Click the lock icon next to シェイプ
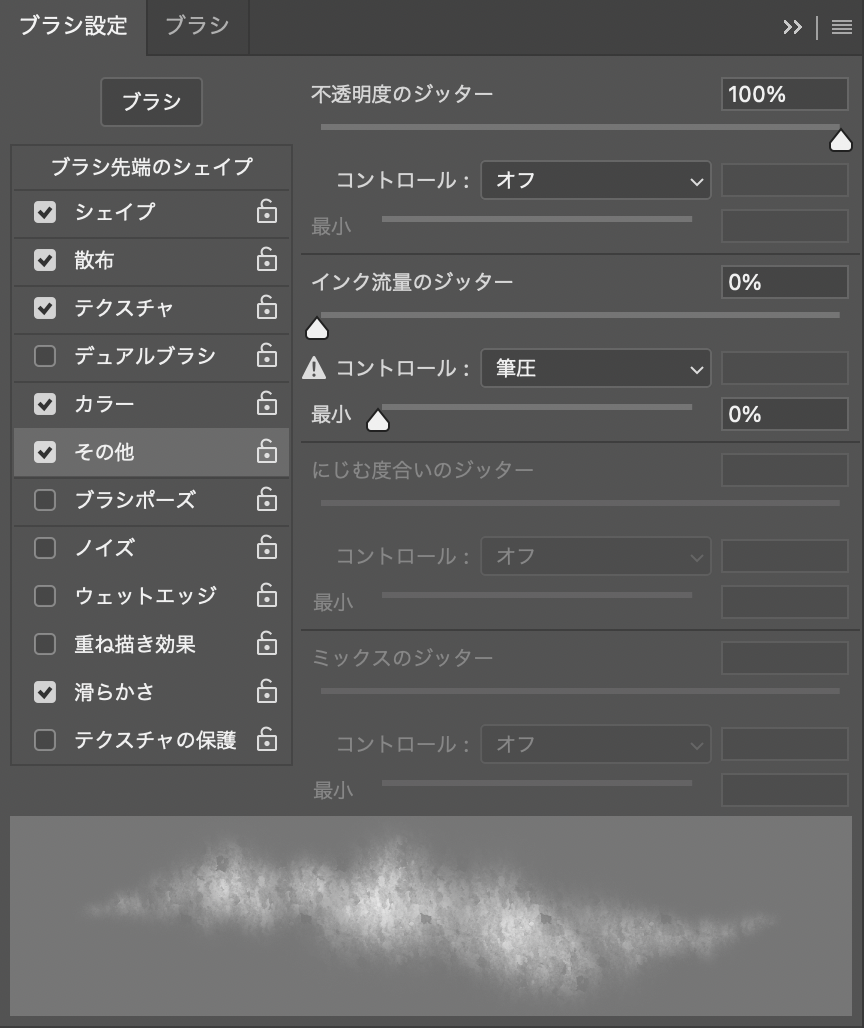This screenshot has width=864, height=1028. coord(266,212)
